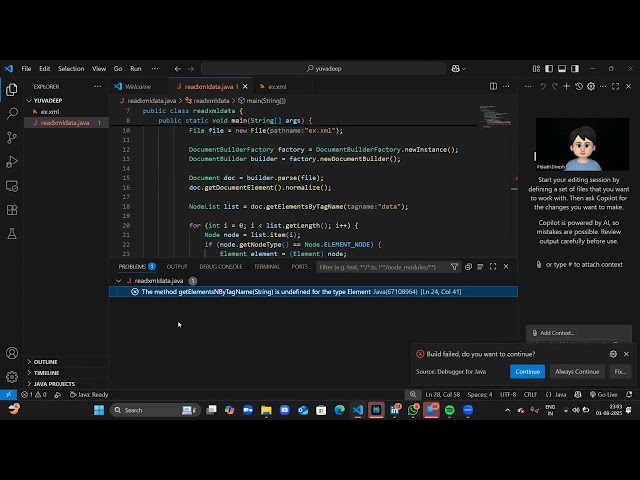The width and height of the screenshot is (640, 480).
Task: Open the Source Control view
Action: (12, 138)
